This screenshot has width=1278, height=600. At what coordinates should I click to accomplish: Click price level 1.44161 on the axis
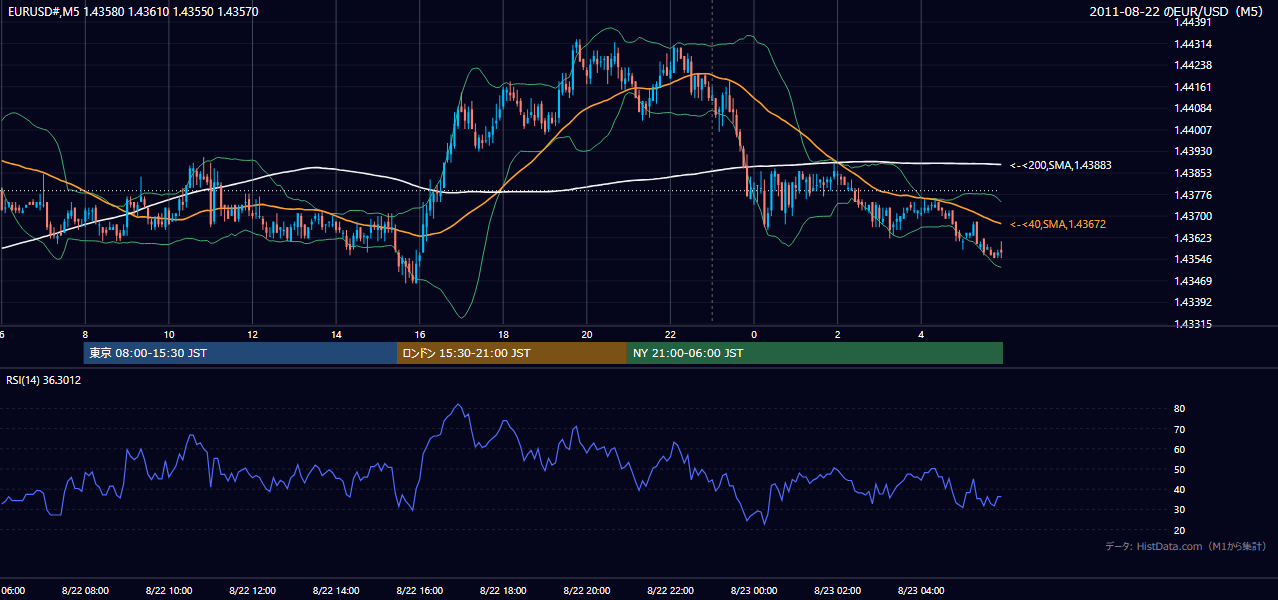point(1192,87)
